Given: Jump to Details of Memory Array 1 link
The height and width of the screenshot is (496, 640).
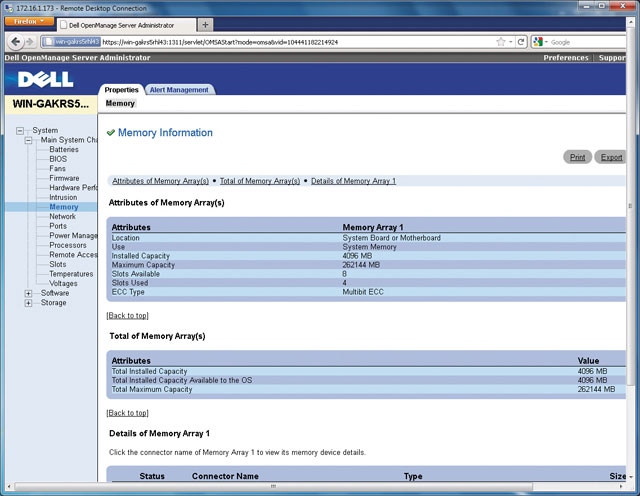Looking at the screenshot, I should point(353,181).
